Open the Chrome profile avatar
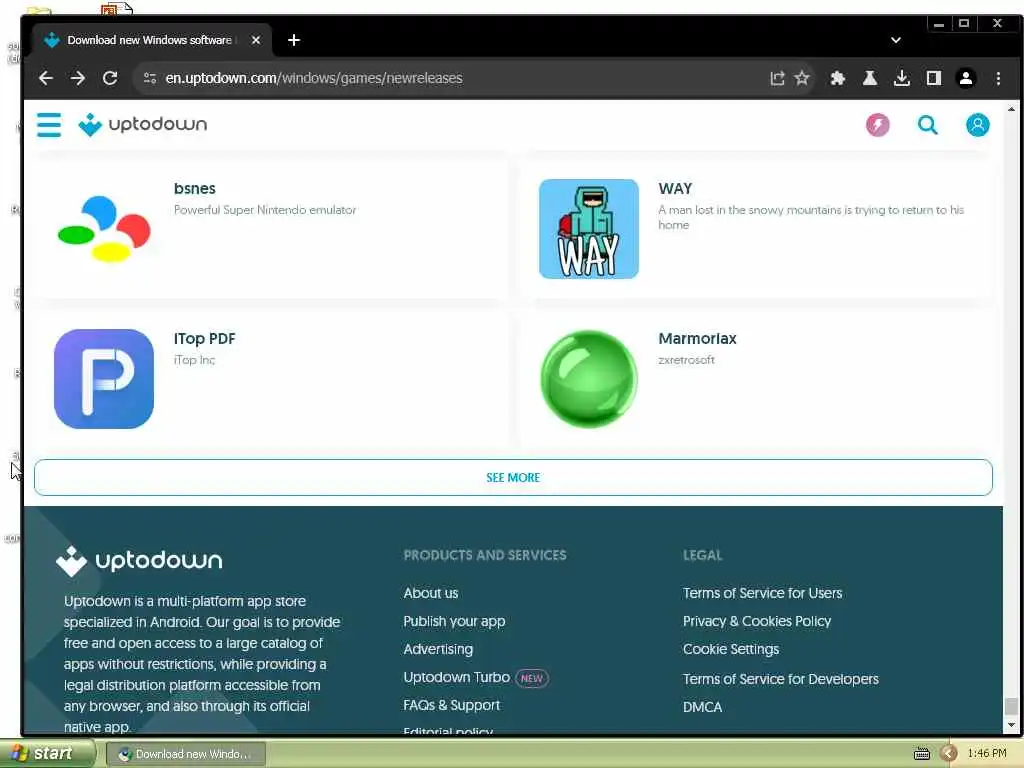The width and height of the screenshot is (1024, 768). point(966,78)
